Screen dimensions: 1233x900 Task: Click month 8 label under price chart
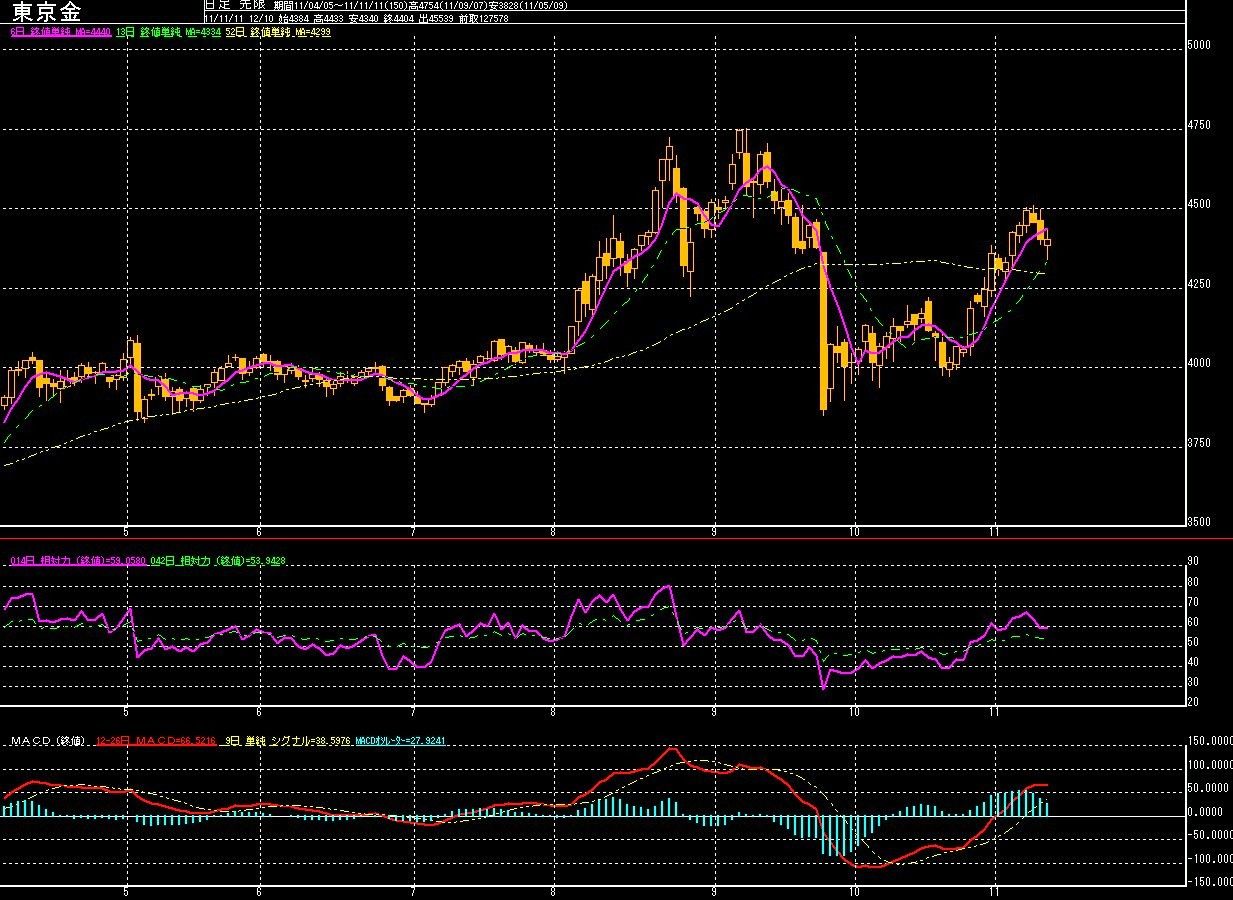point(553,532)
